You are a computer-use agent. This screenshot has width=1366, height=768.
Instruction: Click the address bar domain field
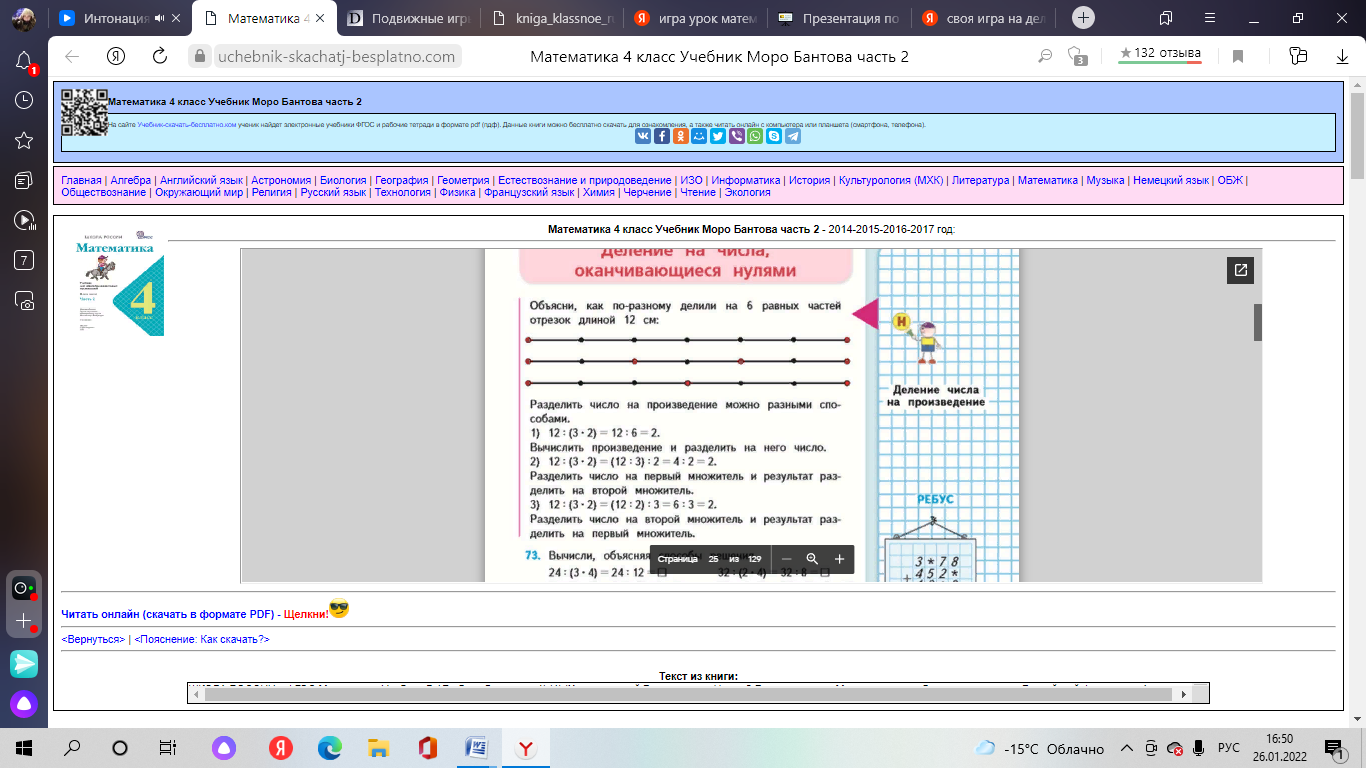tap(335, 56)
